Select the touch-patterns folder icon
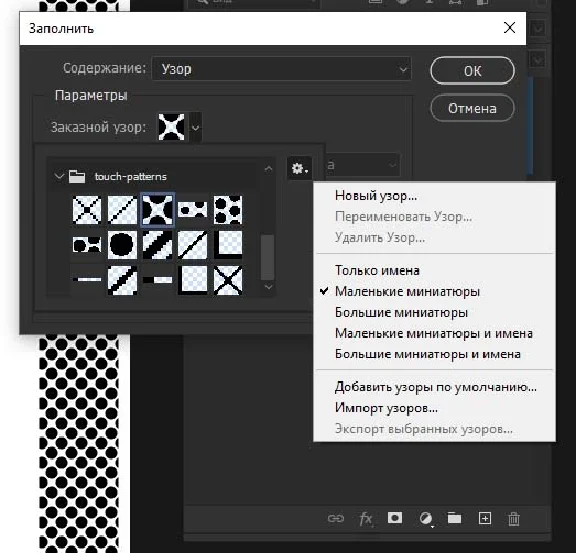Image resolution: width=576 pixels, height=553 pixels. click(77, 177)
